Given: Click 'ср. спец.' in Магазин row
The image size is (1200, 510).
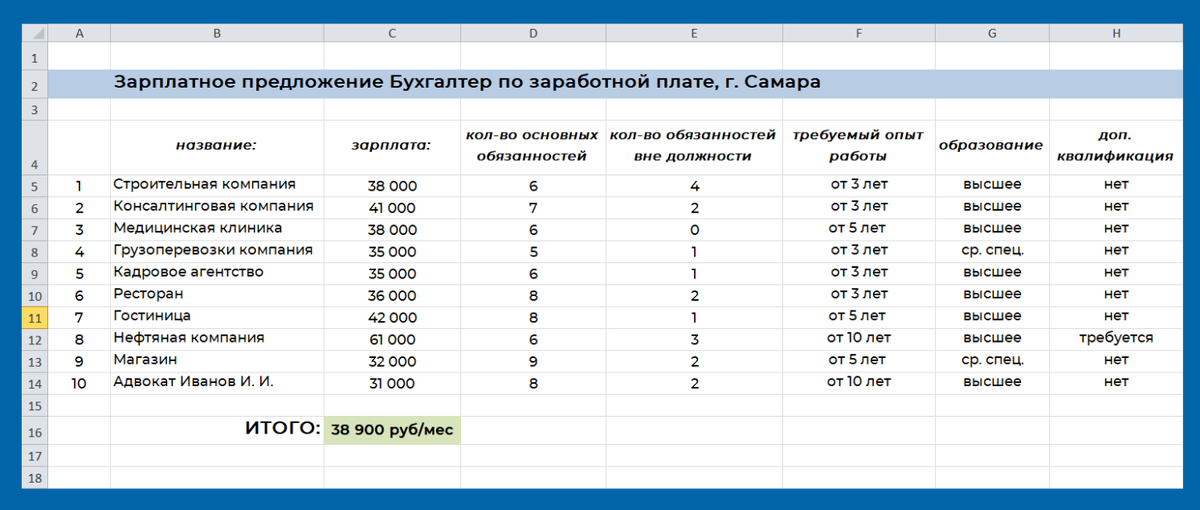Looking at the screenshot, I should coord(991,360).
